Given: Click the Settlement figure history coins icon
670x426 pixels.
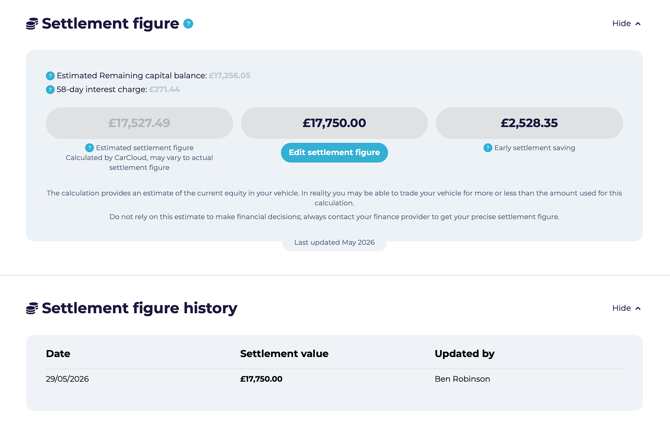Looking at the screenshot, I should pyautogui.click(x=32, y=308).
